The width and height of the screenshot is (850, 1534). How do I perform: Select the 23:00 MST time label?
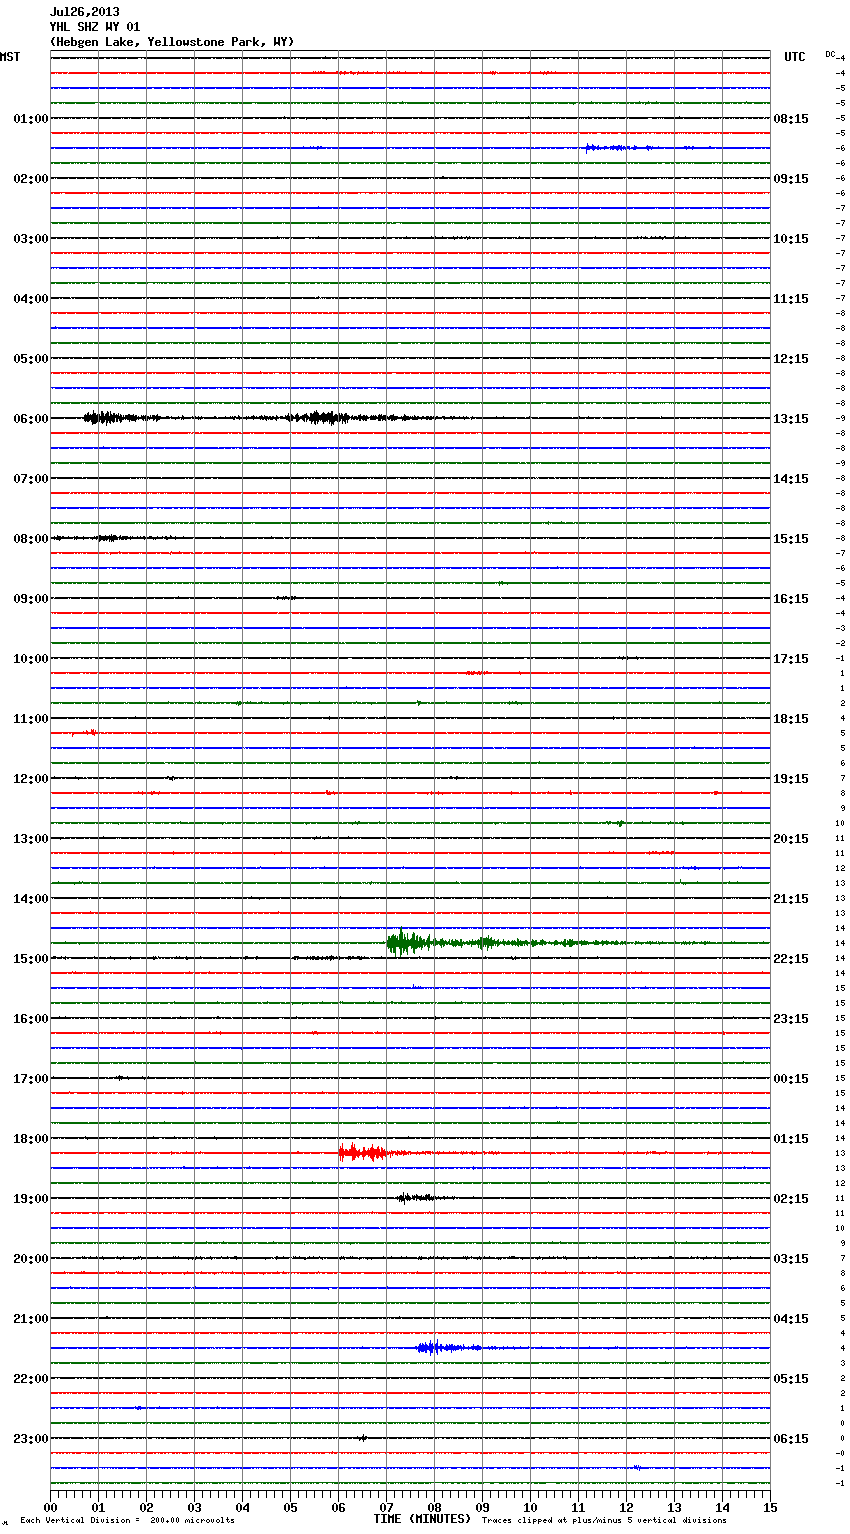30,1439
